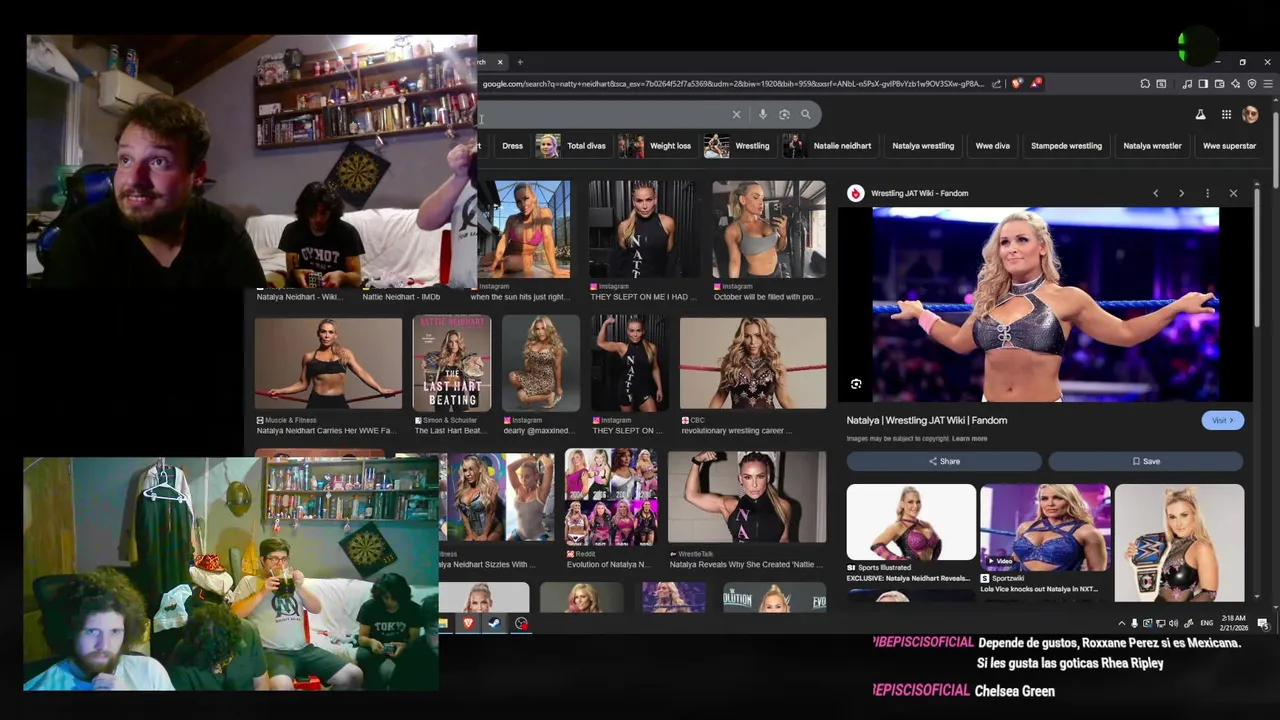Click the Brave Shields lion icon
The image size is (1280, 720).
point(1017,84)
